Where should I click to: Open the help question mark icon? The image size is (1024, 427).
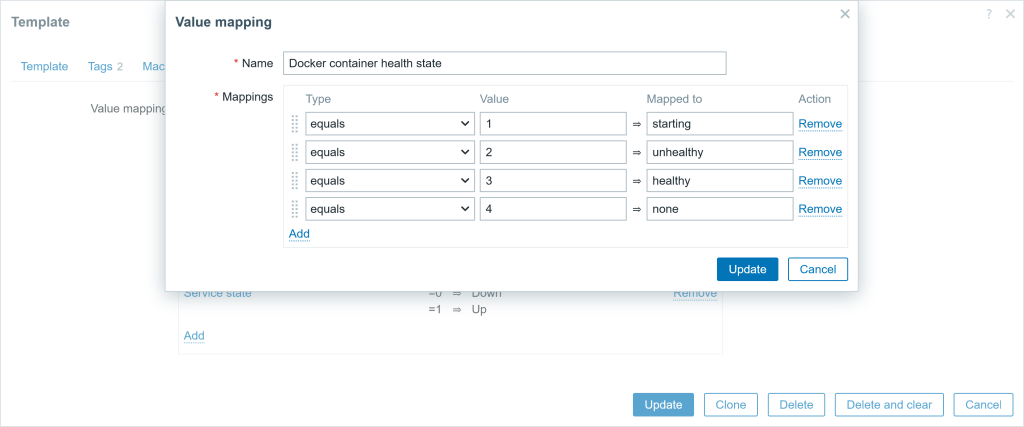(x=989, y=14)
